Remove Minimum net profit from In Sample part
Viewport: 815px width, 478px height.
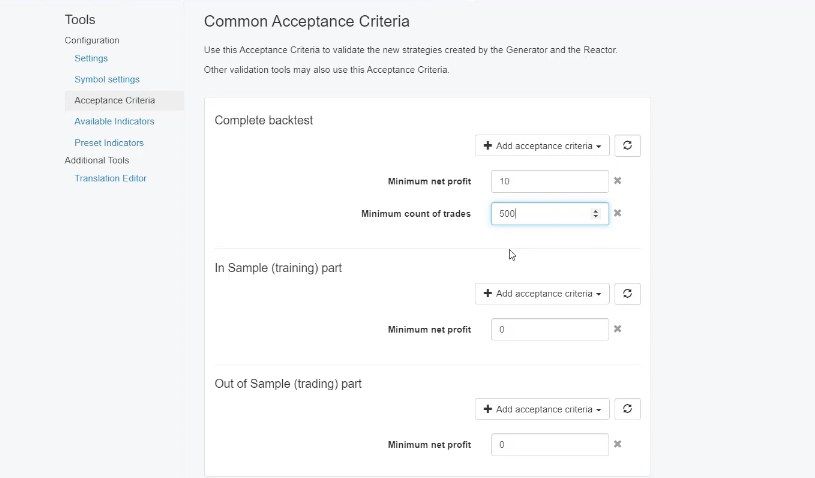pyautogui.click(x=618, y=329)
